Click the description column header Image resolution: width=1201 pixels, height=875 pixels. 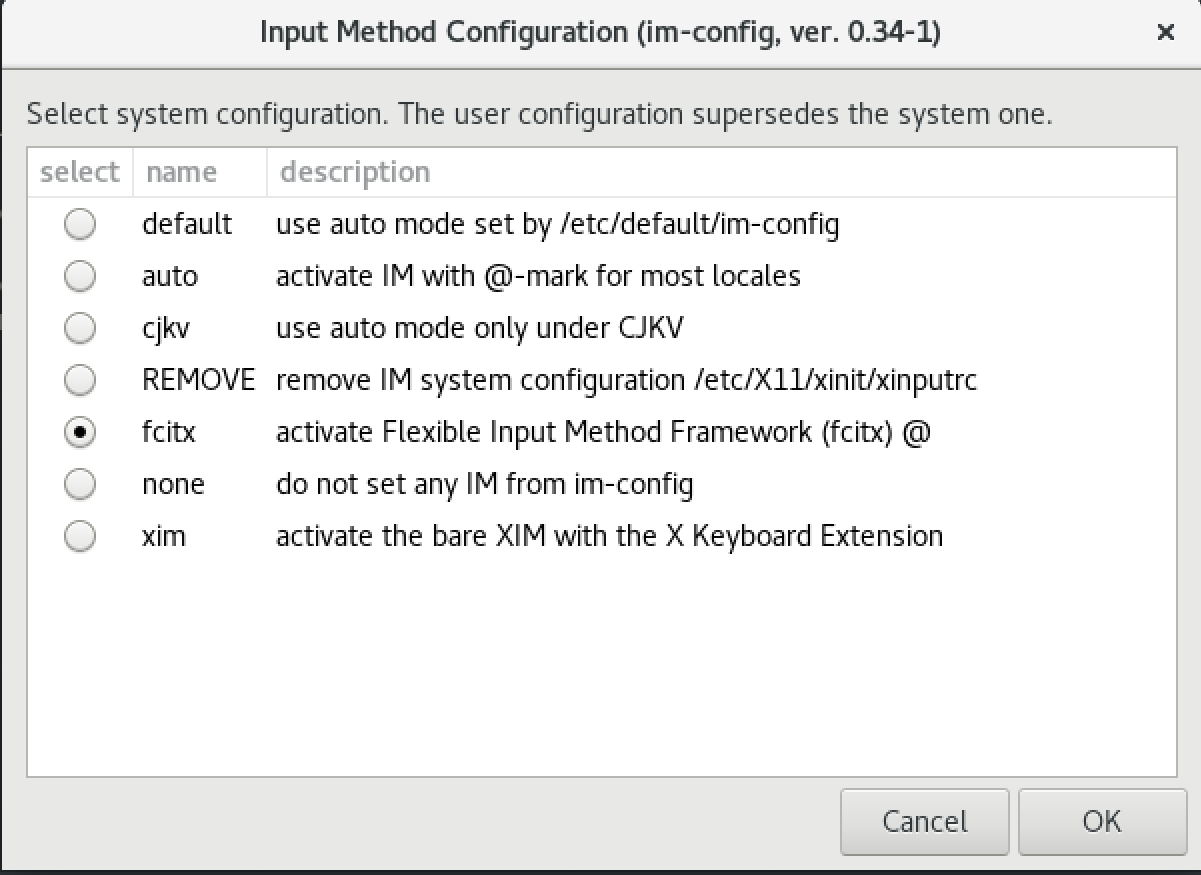click(x=355, y=172)
